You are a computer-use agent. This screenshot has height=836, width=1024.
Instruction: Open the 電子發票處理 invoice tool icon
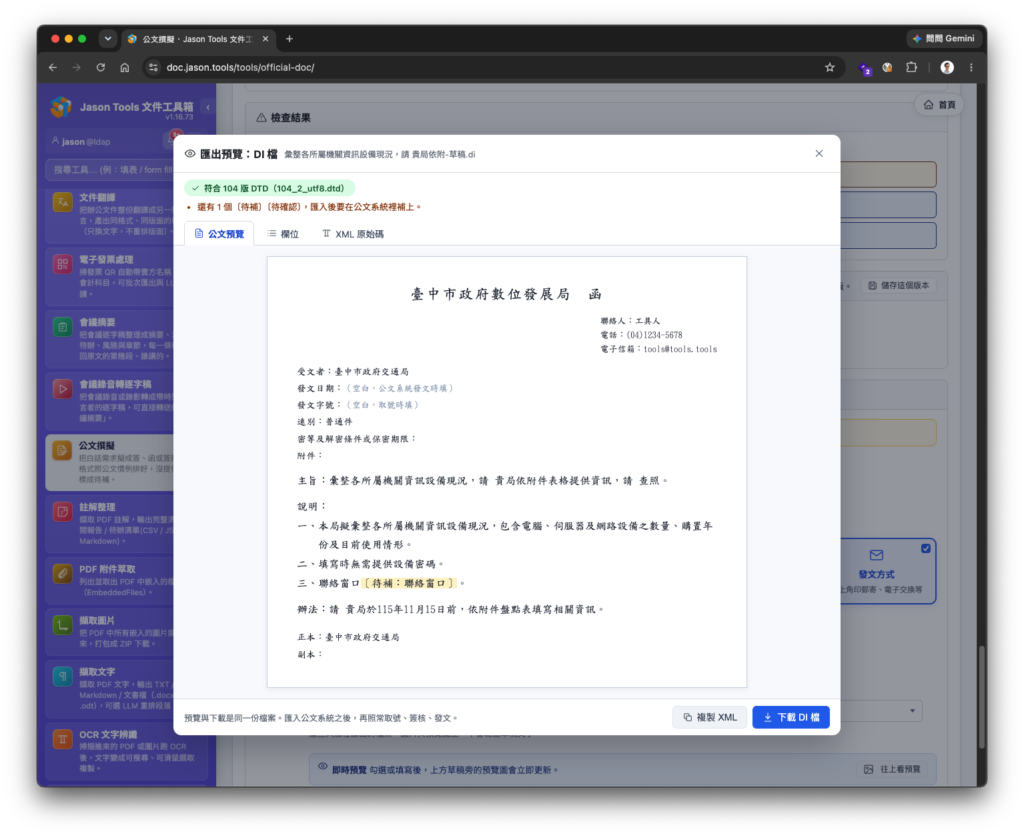click(x=63, y=265)
